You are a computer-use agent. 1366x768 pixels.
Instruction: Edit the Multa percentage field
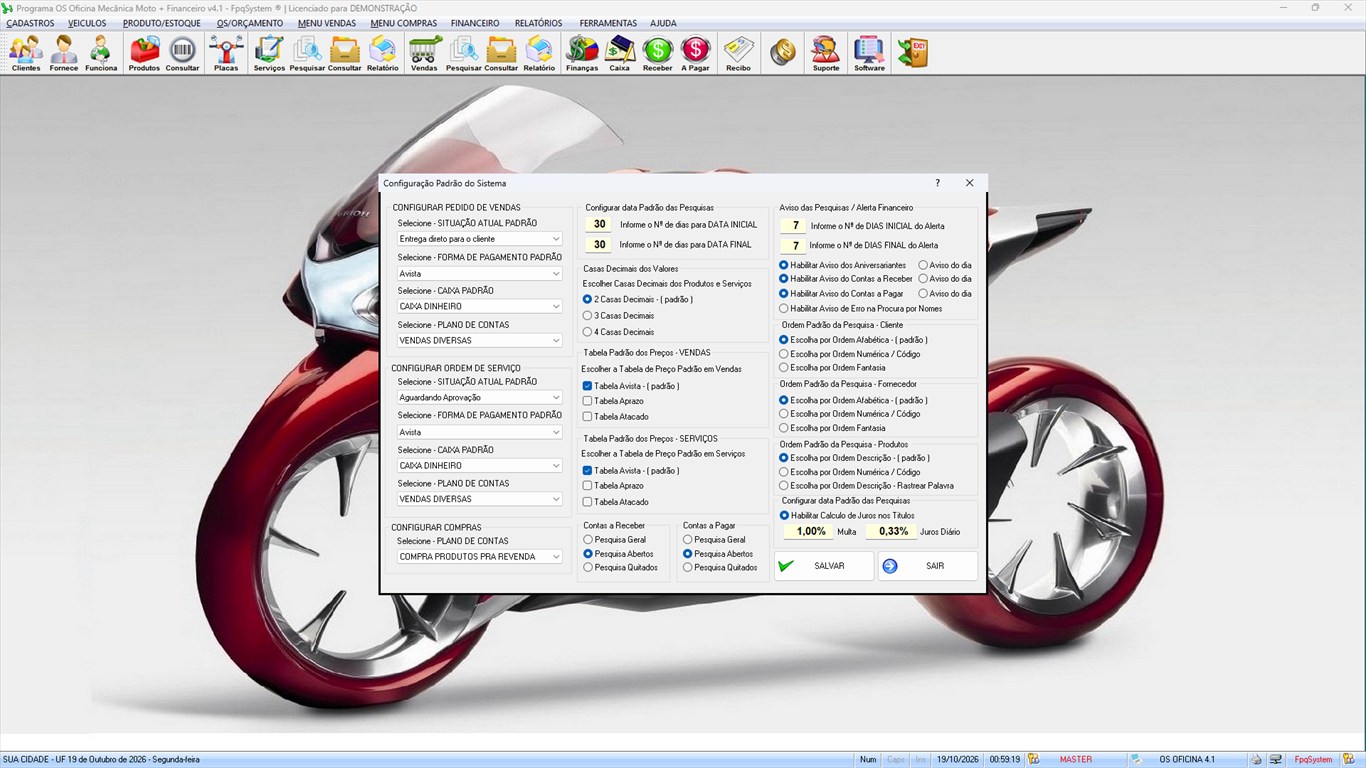point(808,532)
